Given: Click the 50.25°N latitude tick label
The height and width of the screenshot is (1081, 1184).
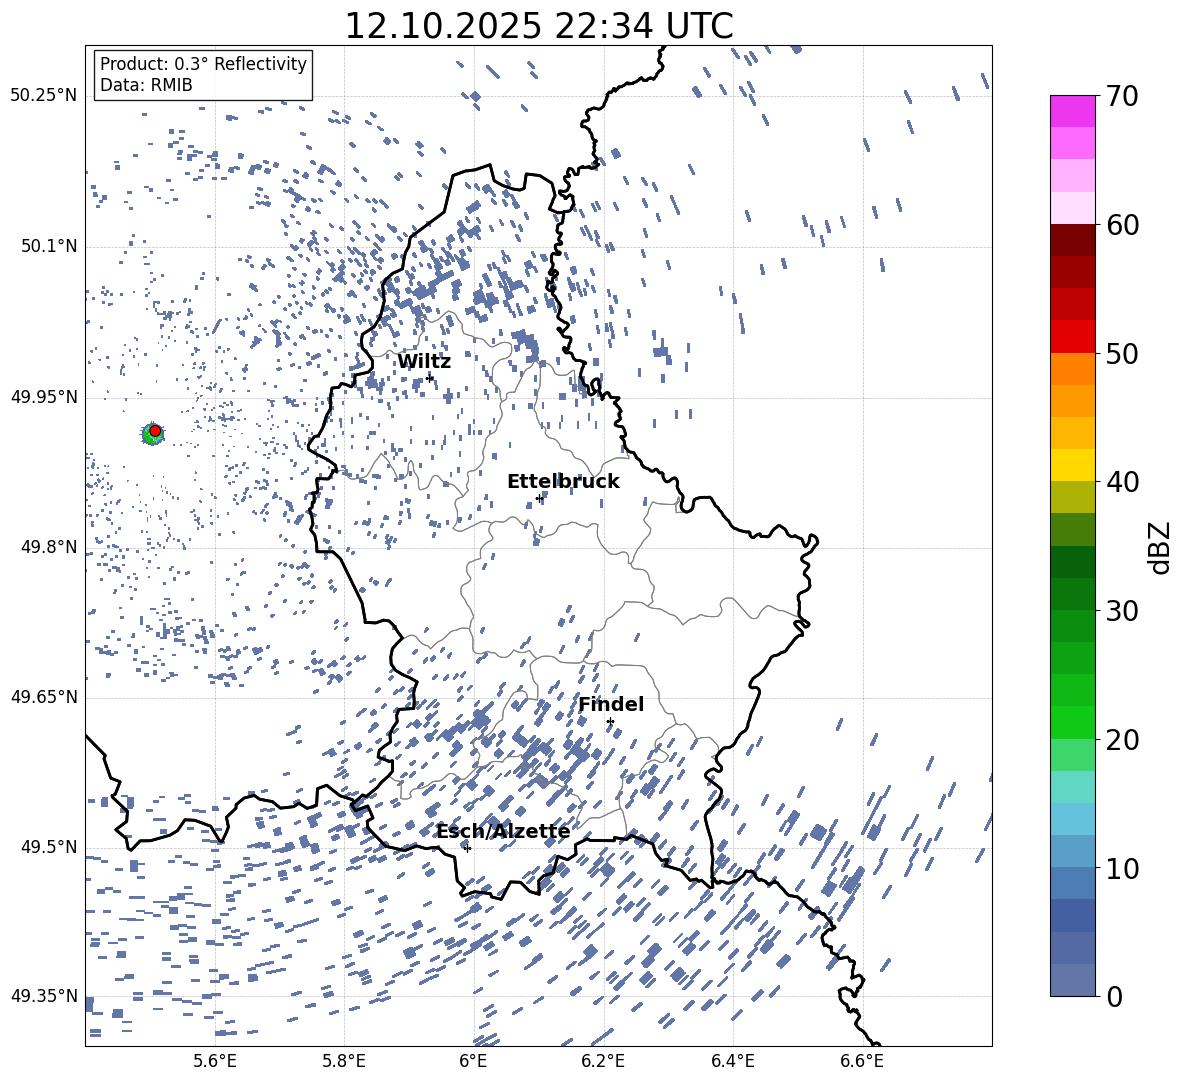Looking at the screenshot, I should click(44, 95).
